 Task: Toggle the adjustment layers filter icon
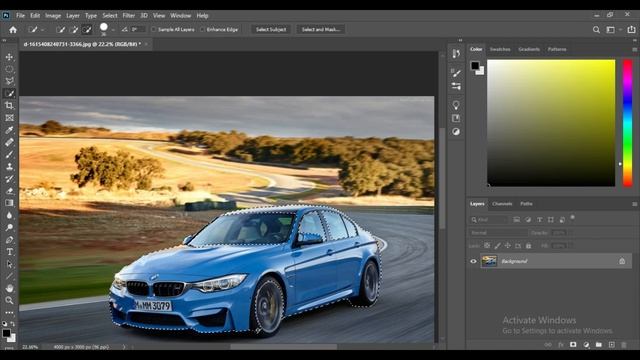[x=528, y=220]
